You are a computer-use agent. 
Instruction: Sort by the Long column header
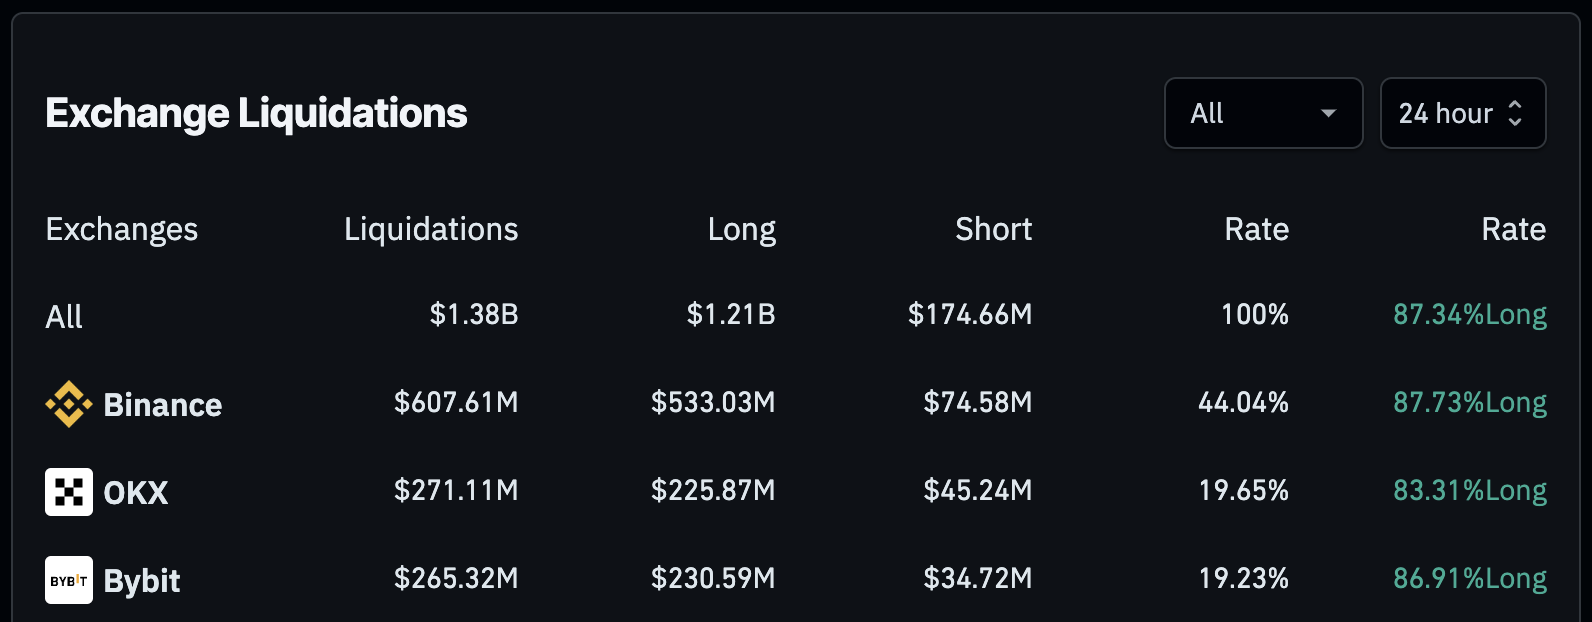coord(741,229)
